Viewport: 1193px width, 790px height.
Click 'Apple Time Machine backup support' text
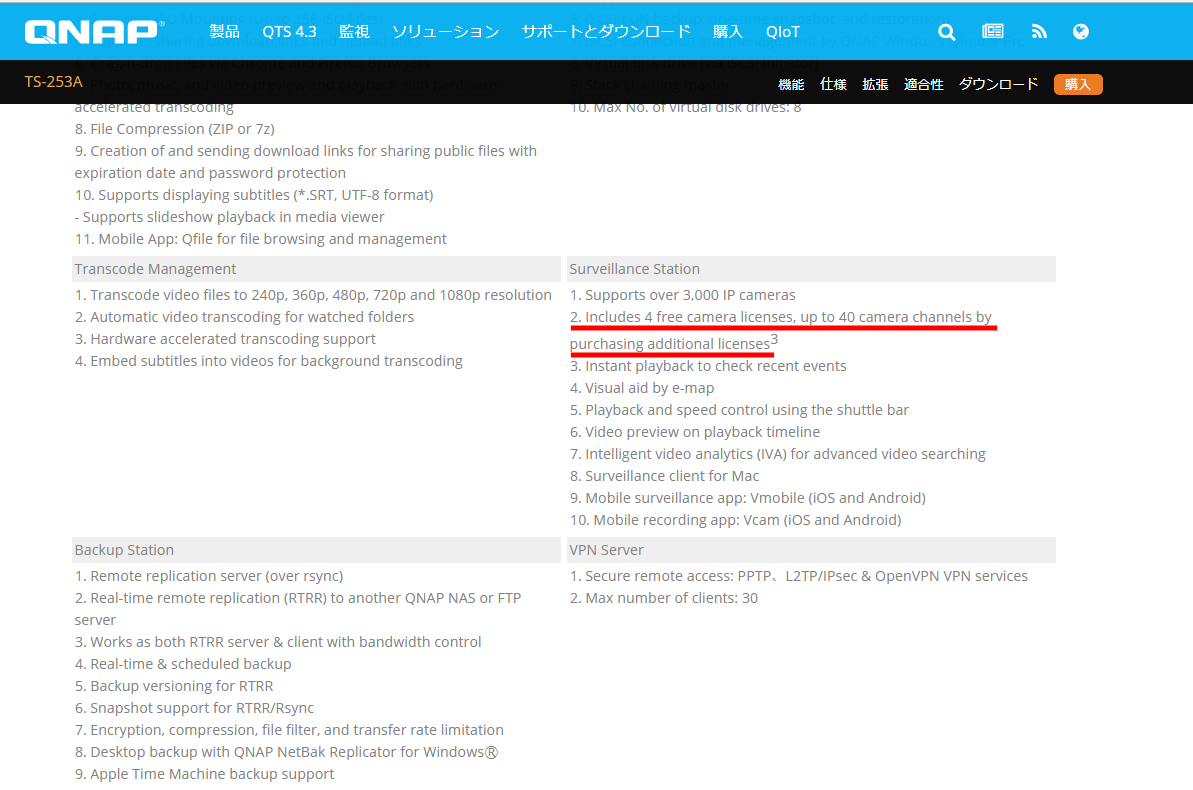(x=204, y=775)
